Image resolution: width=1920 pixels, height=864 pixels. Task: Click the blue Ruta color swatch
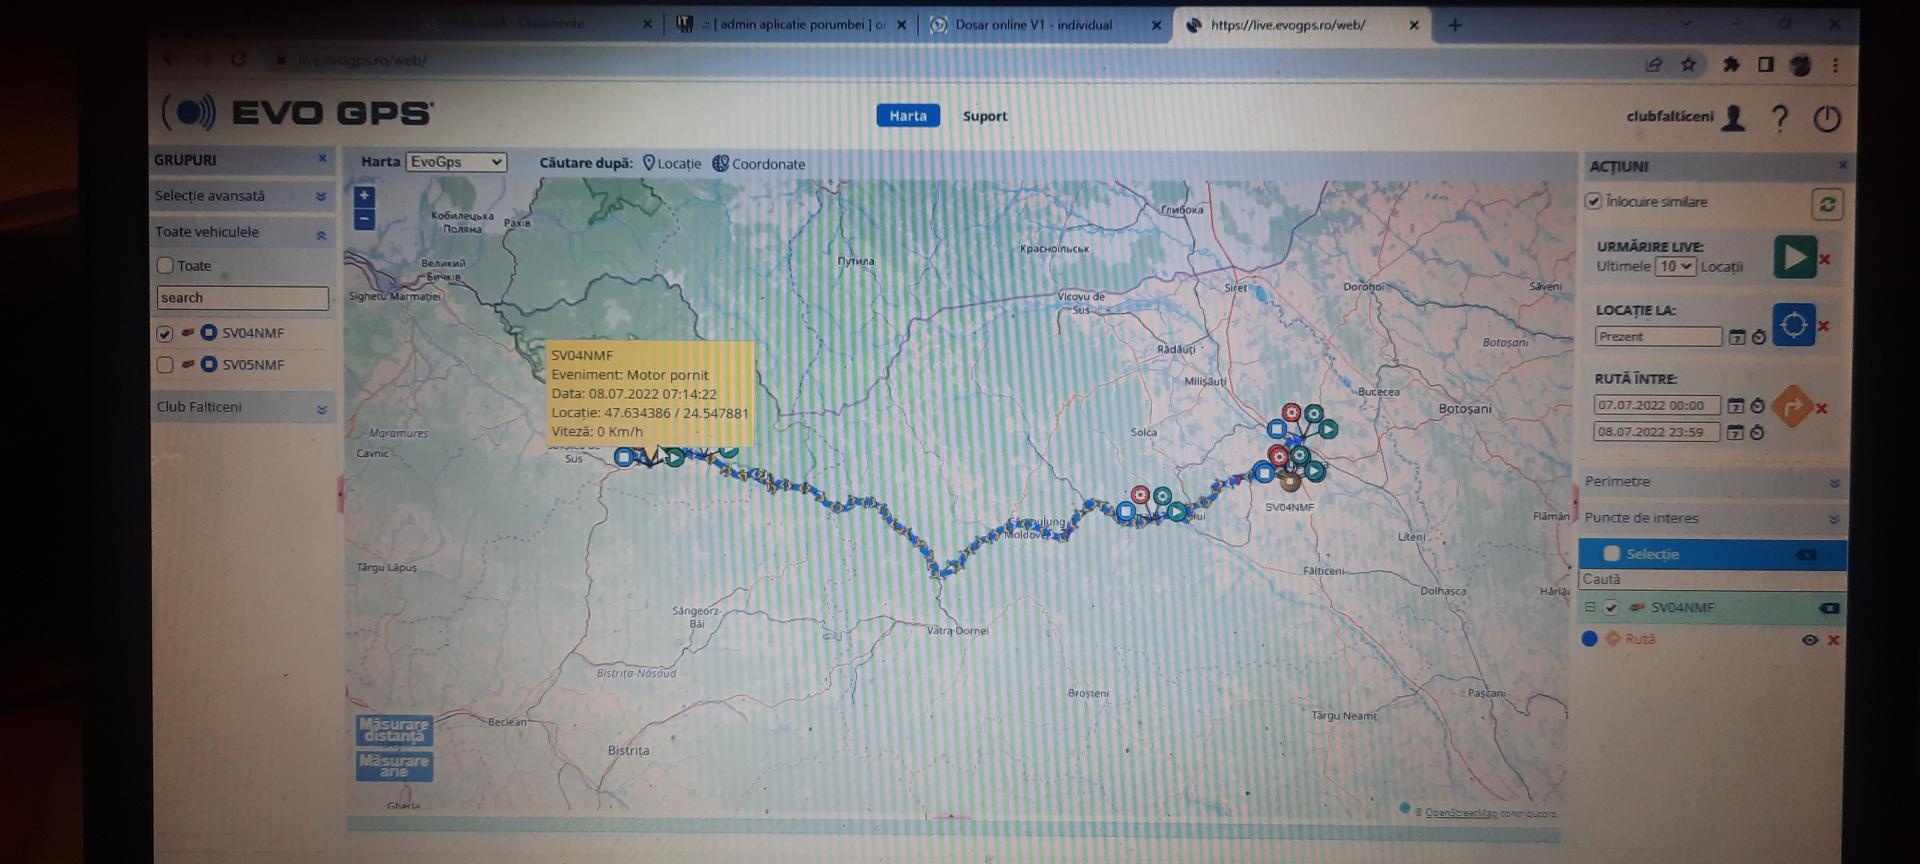pyautogui.click(x=1589, y=639)
